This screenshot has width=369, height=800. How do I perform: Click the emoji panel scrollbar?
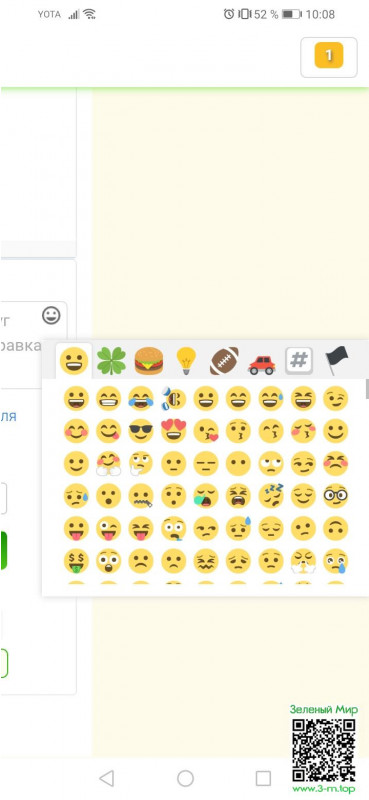(367, 389)
